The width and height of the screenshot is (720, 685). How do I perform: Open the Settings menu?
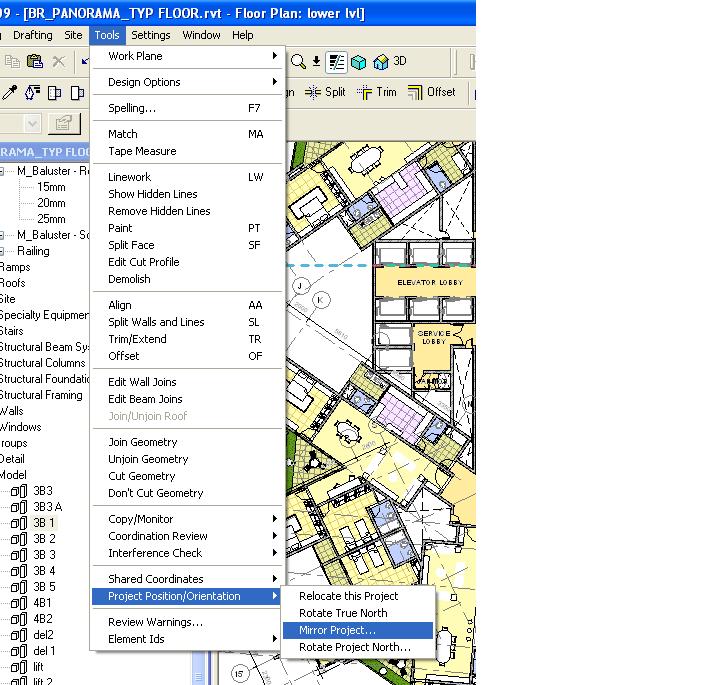point(151,35)
